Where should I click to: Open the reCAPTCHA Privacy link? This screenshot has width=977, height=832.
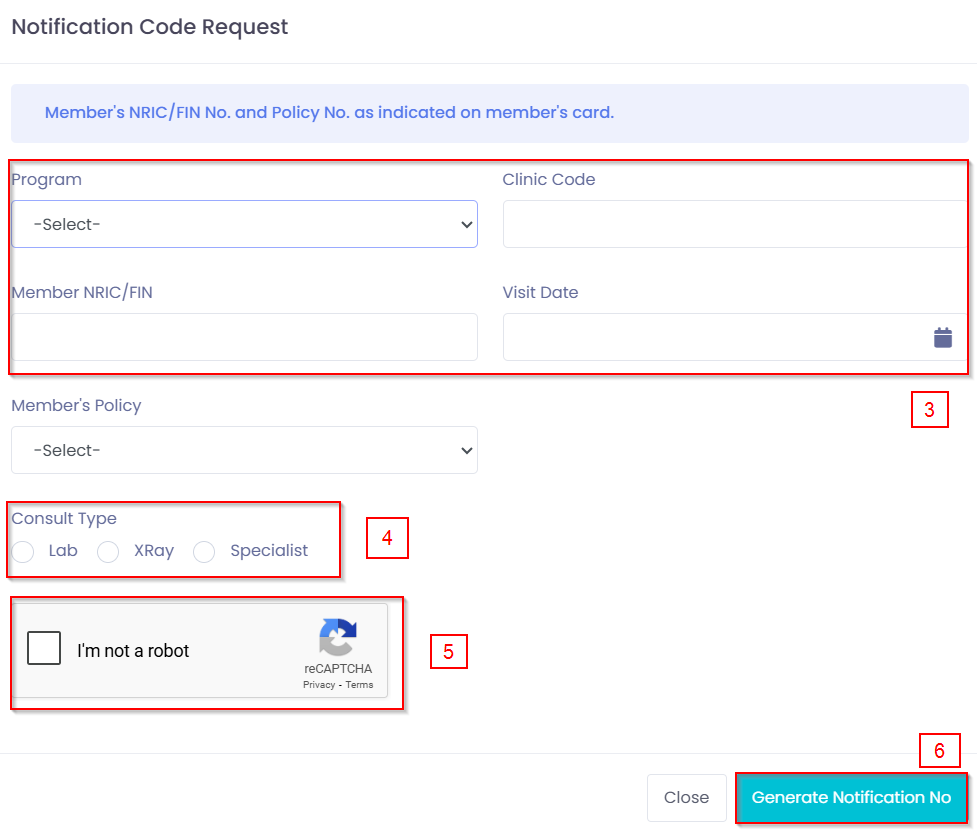pos(318,684)
